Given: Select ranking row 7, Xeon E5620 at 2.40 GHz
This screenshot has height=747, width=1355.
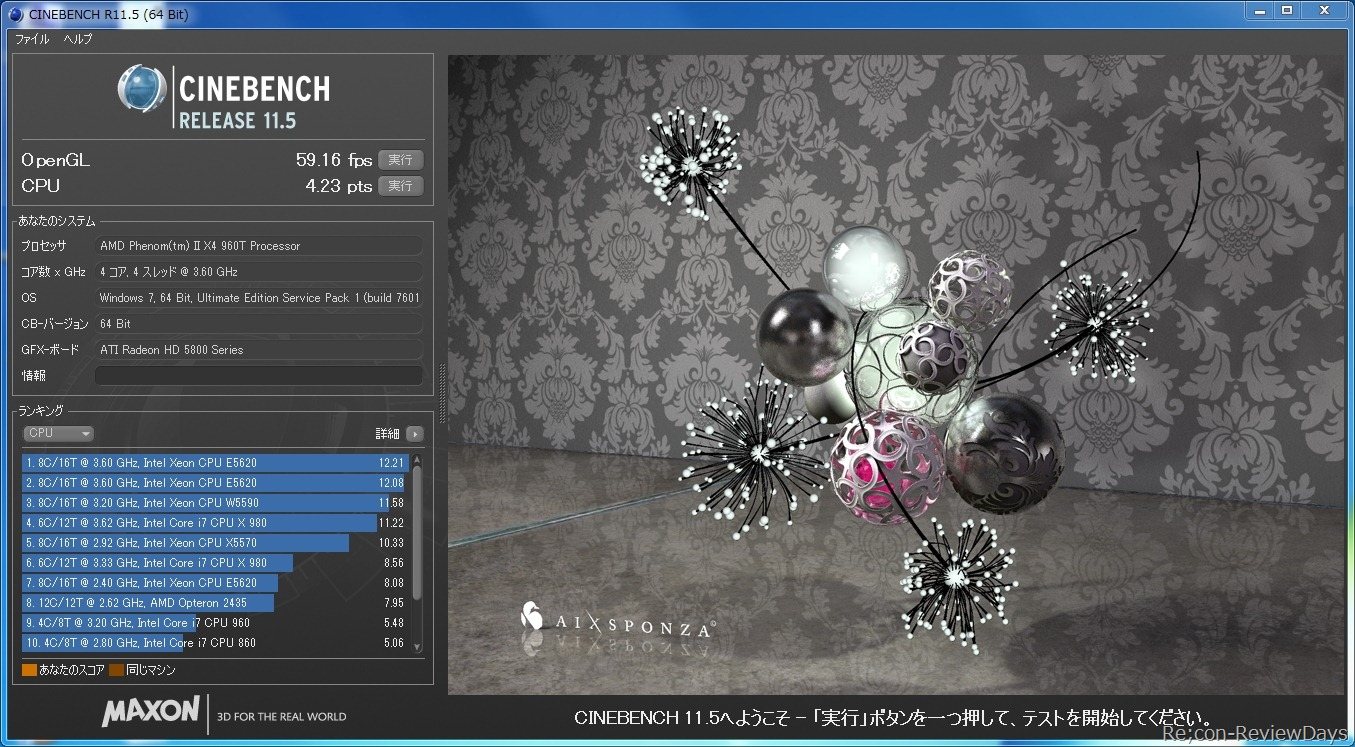Looking at the screenshot, I should (215, 583).
